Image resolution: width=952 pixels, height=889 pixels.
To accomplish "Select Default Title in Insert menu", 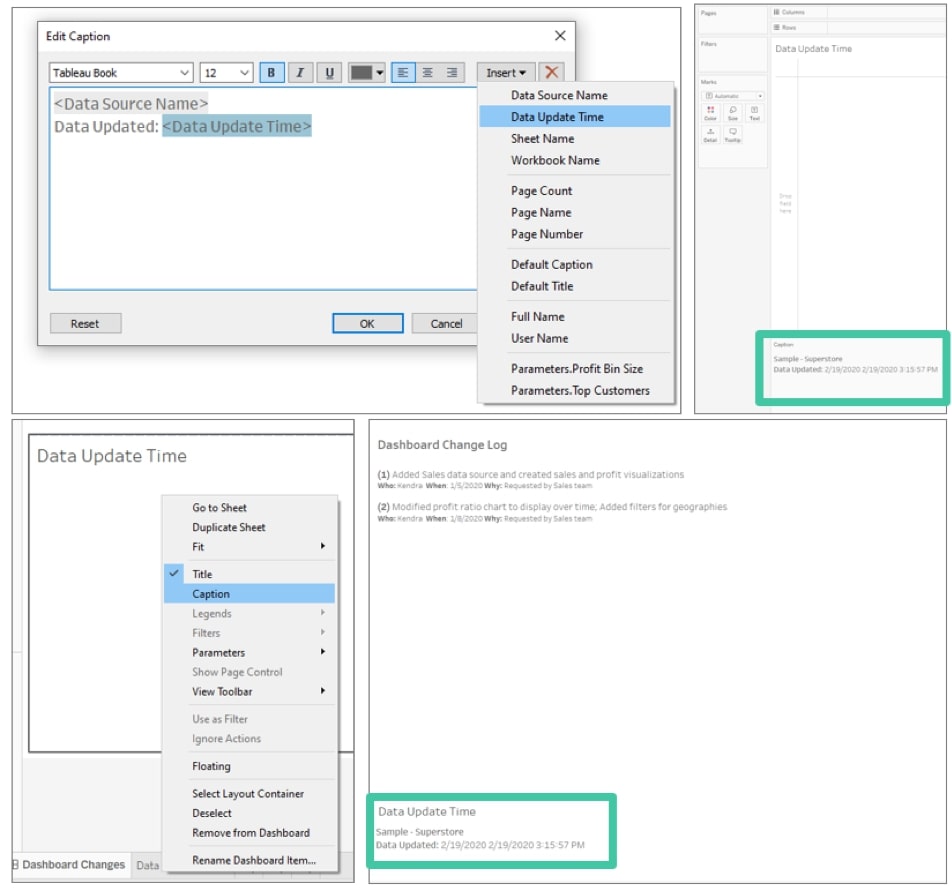I will [x=575, y=286].
